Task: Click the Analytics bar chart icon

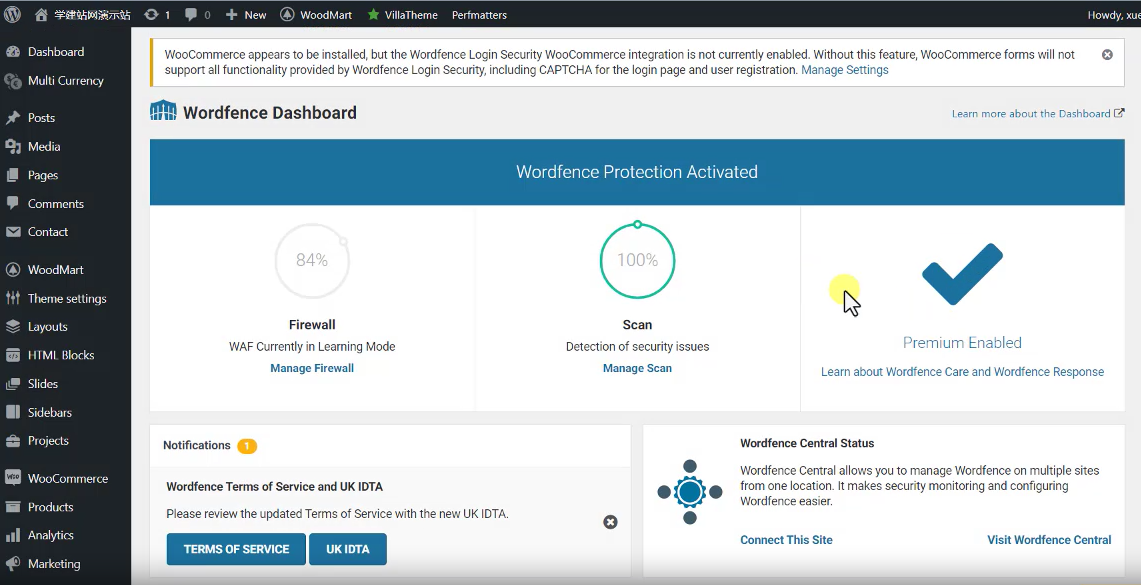Action: 13,536
